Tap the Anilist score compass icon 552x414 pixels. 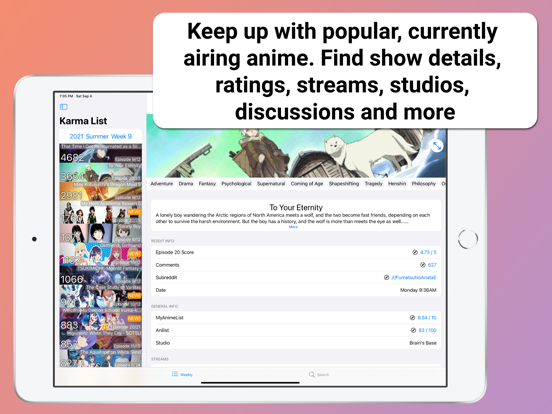[x=413, y=330]
